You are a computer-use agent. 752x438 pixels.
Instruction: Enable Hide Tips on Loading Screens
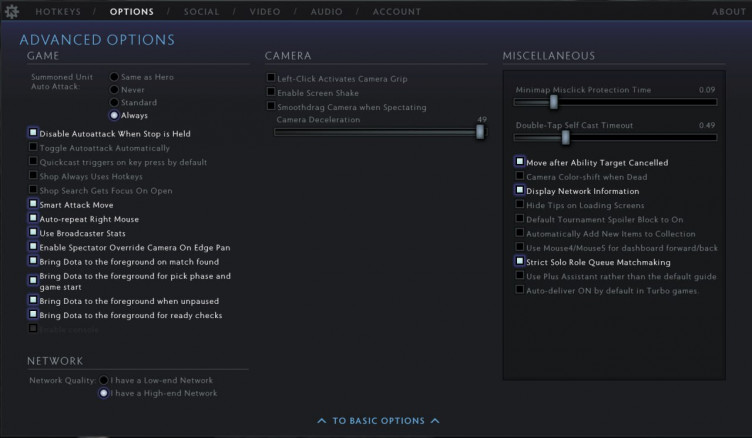click(519, 204)
